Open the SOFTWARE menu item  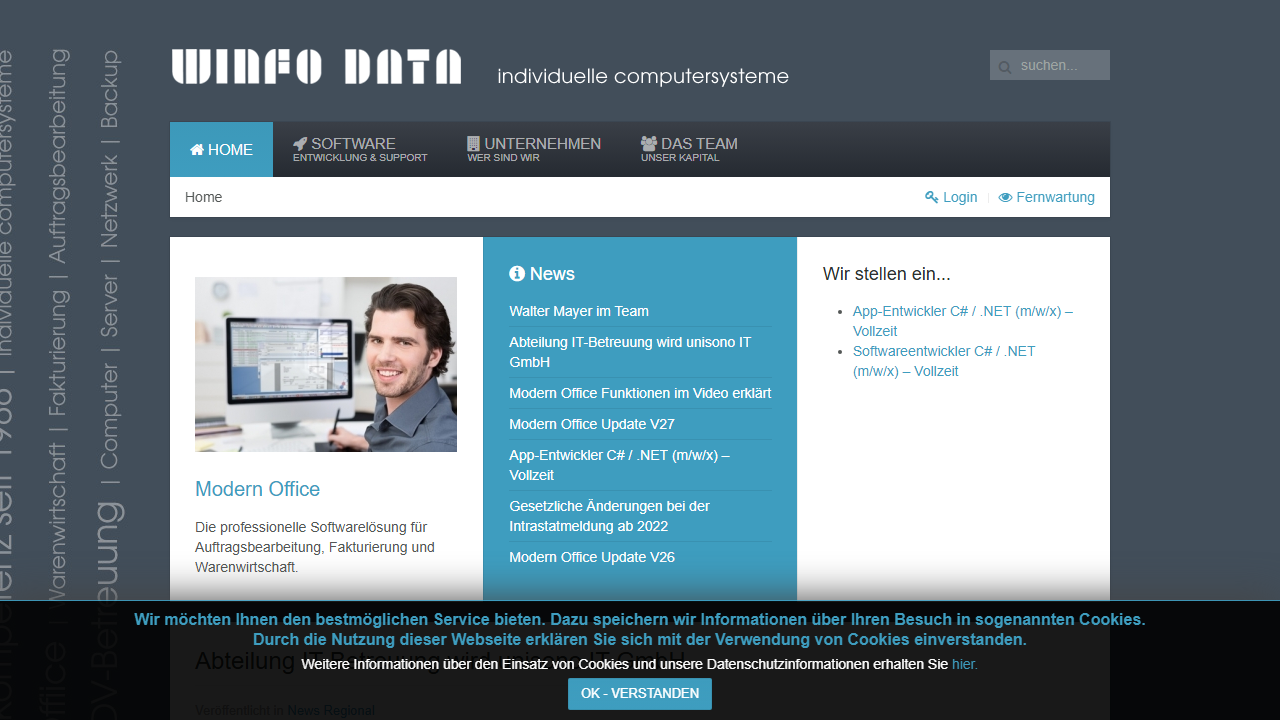coord(360,150)
